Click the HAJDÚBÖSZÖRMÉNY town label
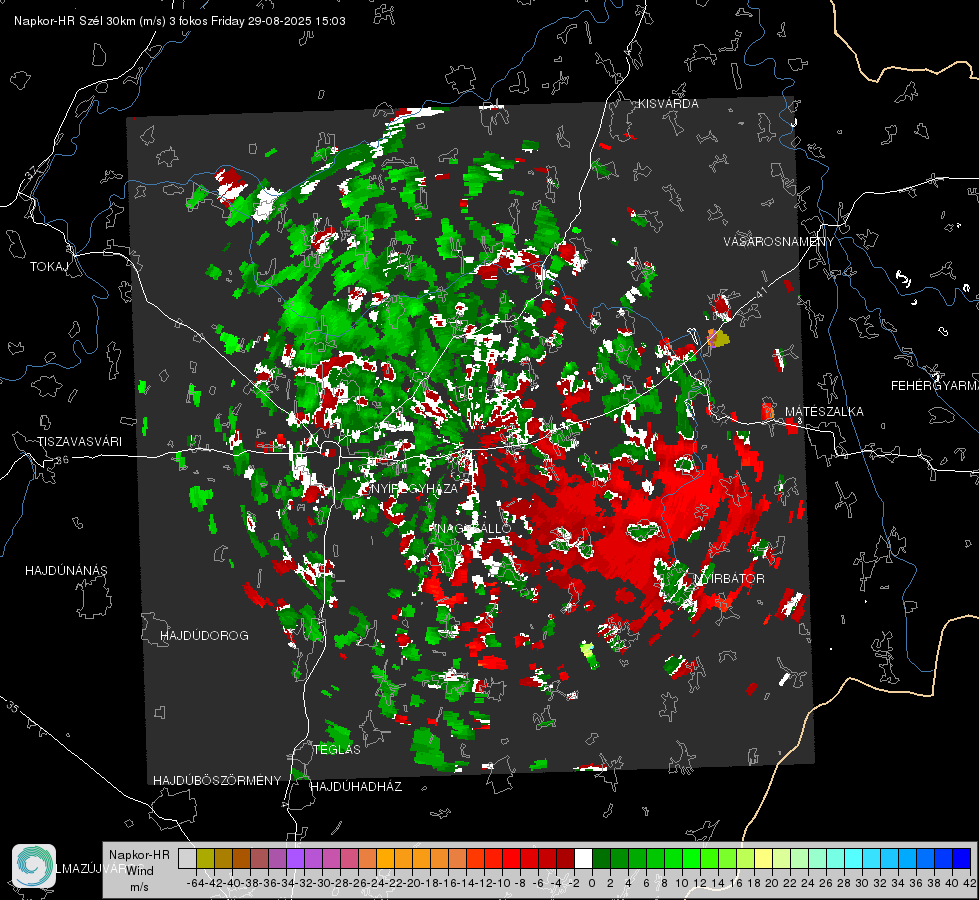The height and width of the screenshot is (900, 979). [217, 781]
